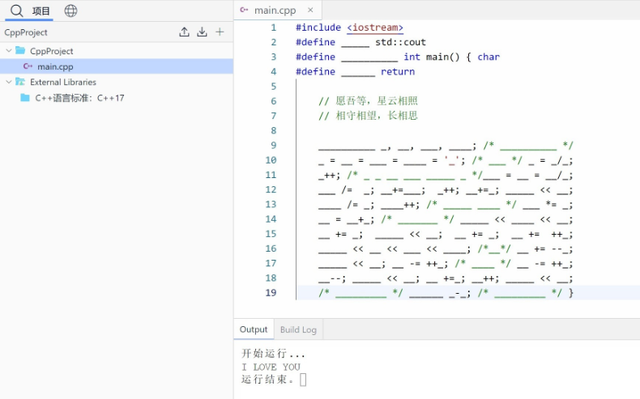Click the CppProject header label

coord(26,32)
